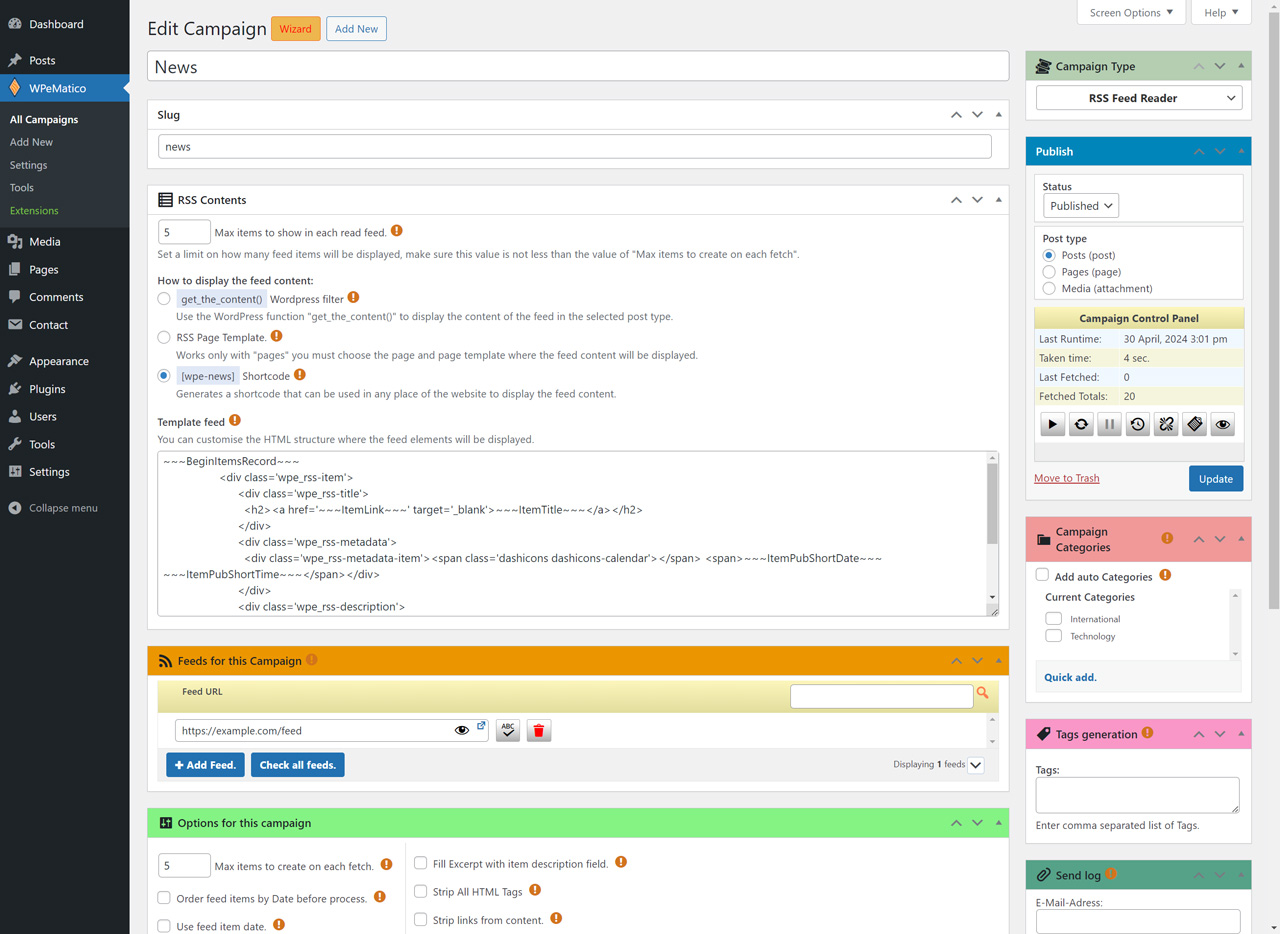Collapse the Publish panel
The width and height of the screenshot is (1280, 934).
point(1241,151)
